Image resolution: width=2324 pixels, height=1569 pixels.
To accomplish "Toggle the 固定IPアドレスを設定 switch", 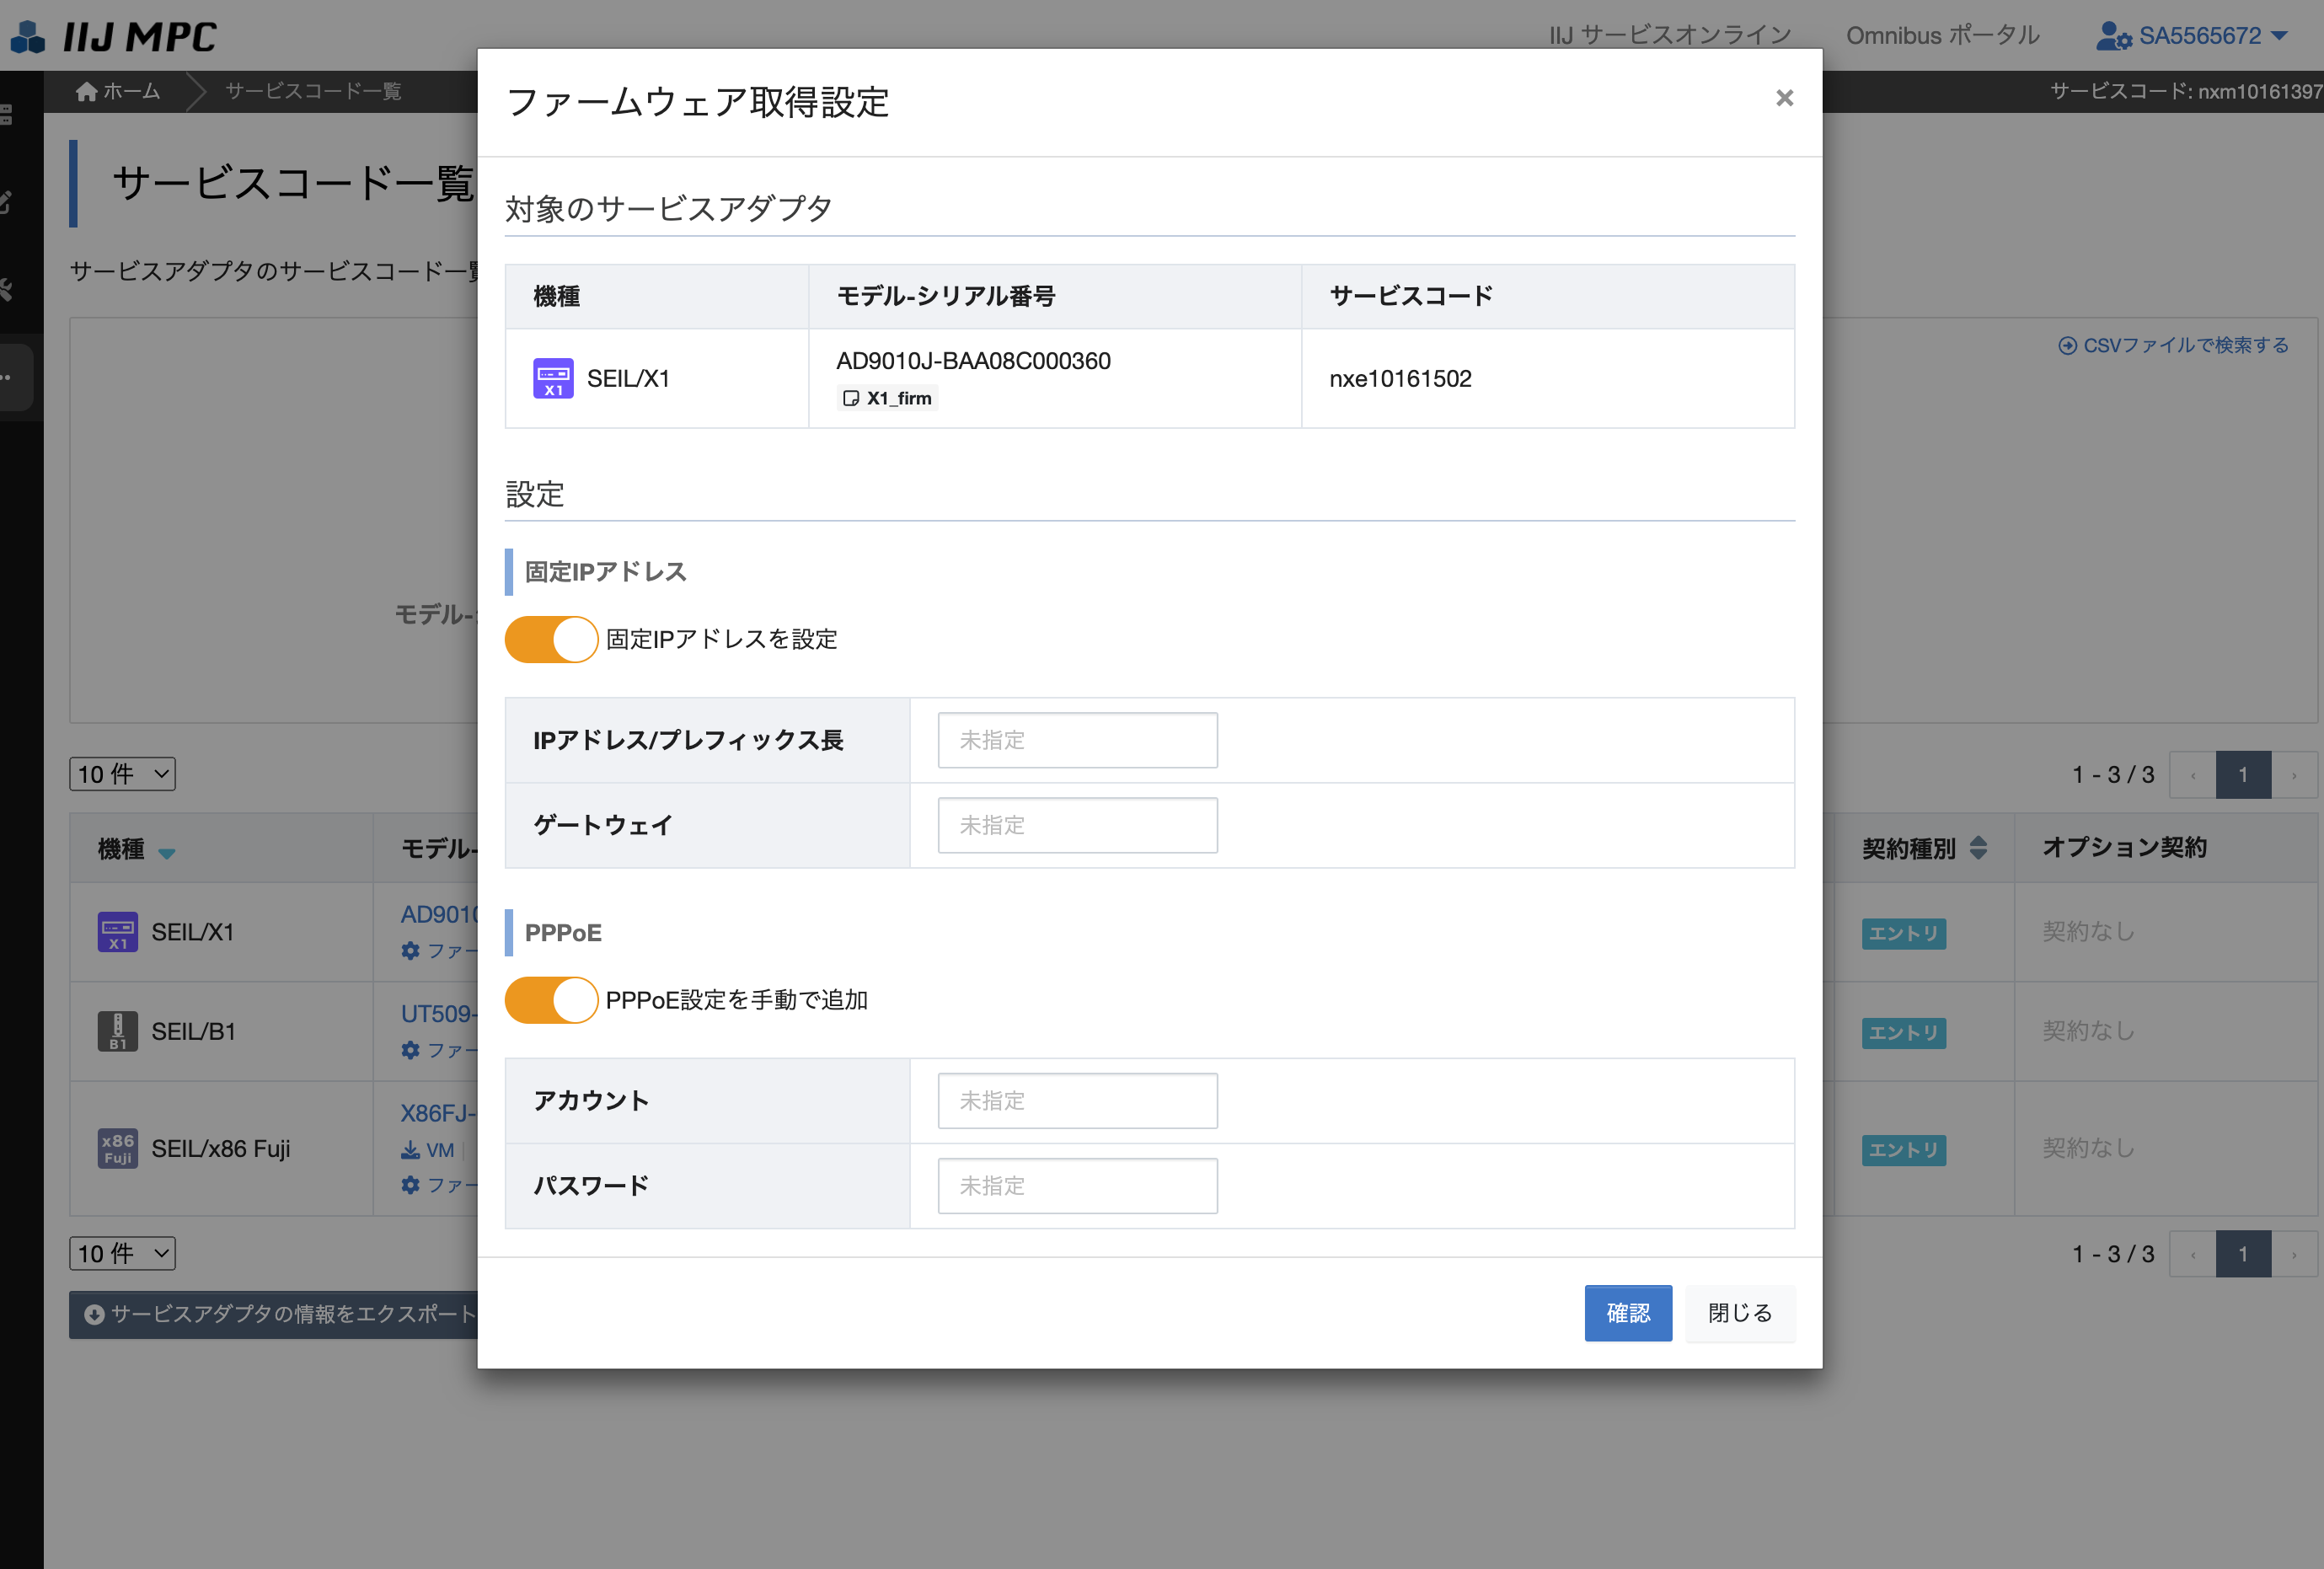I will point(551,639).
